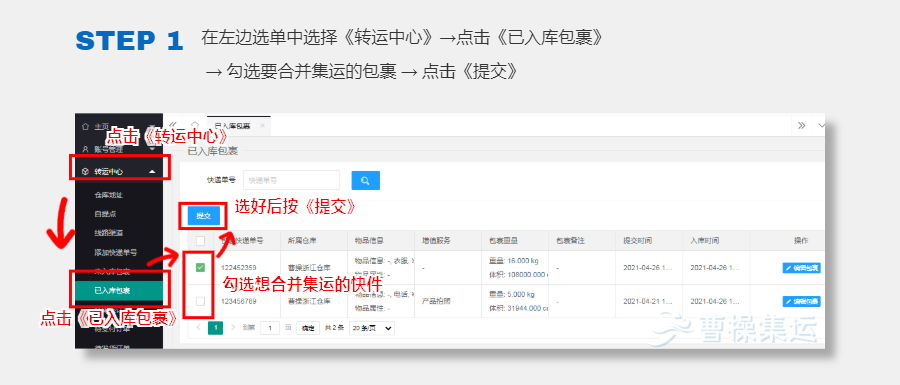Image resolution: width=900 pixels, height=385 pixels.
Task: Click edit package button for row 122452359
Action: pyautogui.click(x=801, y=267)
